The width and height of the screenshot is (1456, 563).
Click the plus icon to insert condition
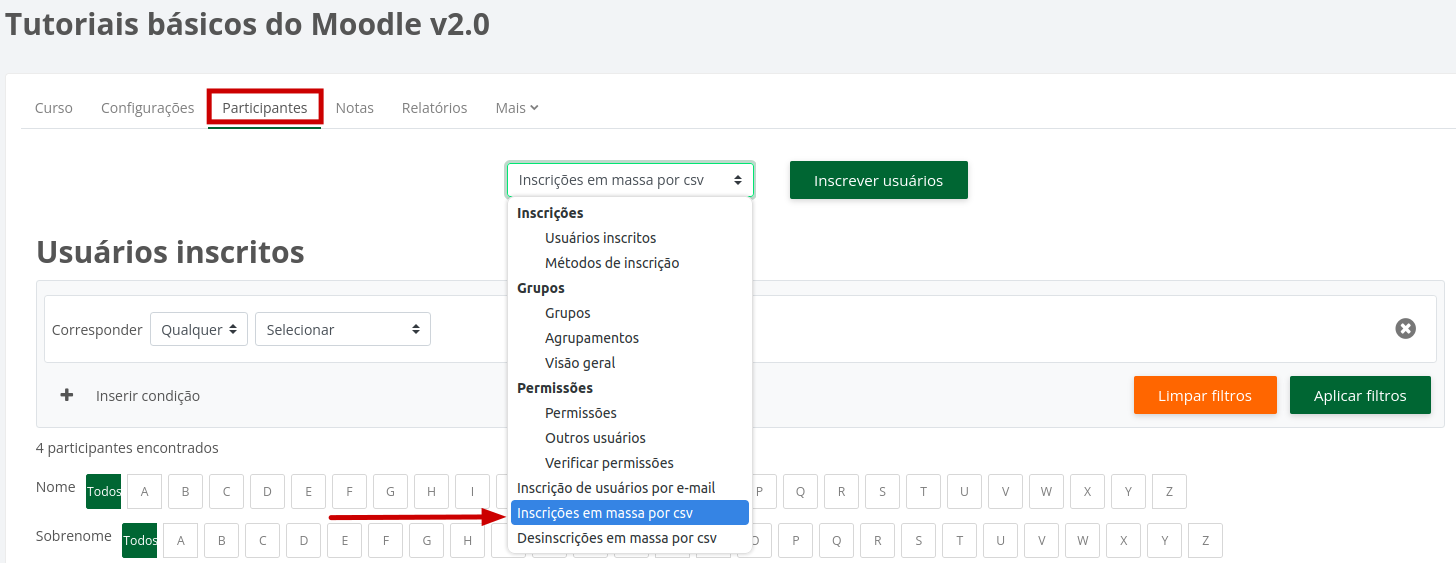coord(67,395)
